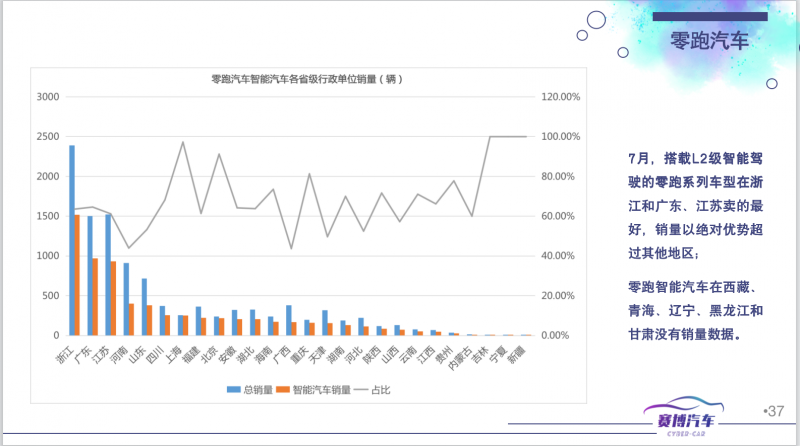Click right axis value 0.00%
Viewport: 800px width, 446px height.
point(555,335)
